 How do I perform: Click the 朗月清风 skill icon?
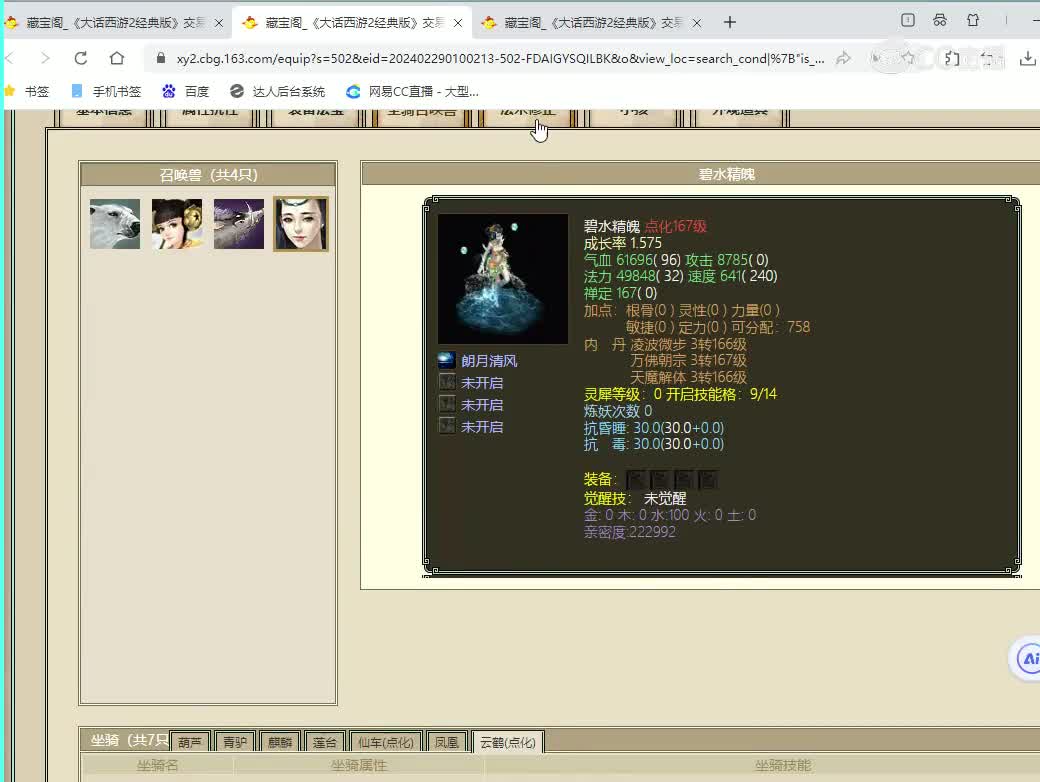pyautogui.click(x=446, y=360)
